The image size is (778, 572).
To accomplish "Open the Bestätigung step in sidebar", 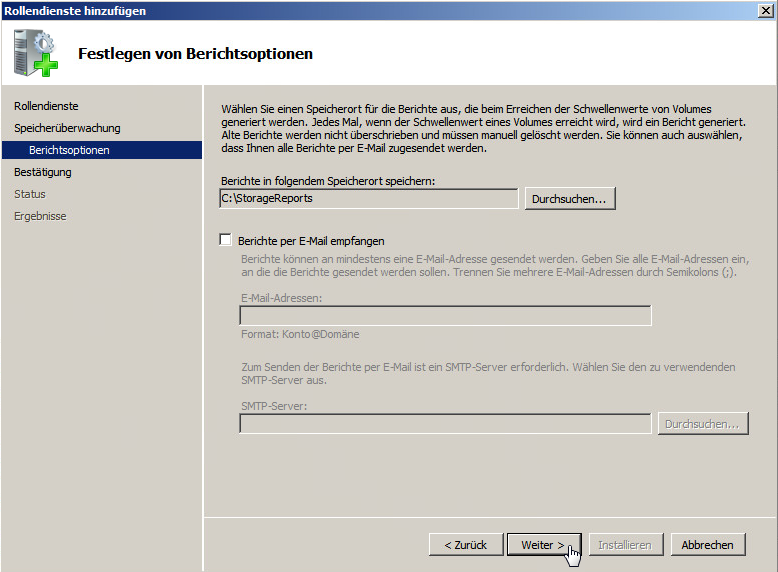I will [x=43, y=172].
